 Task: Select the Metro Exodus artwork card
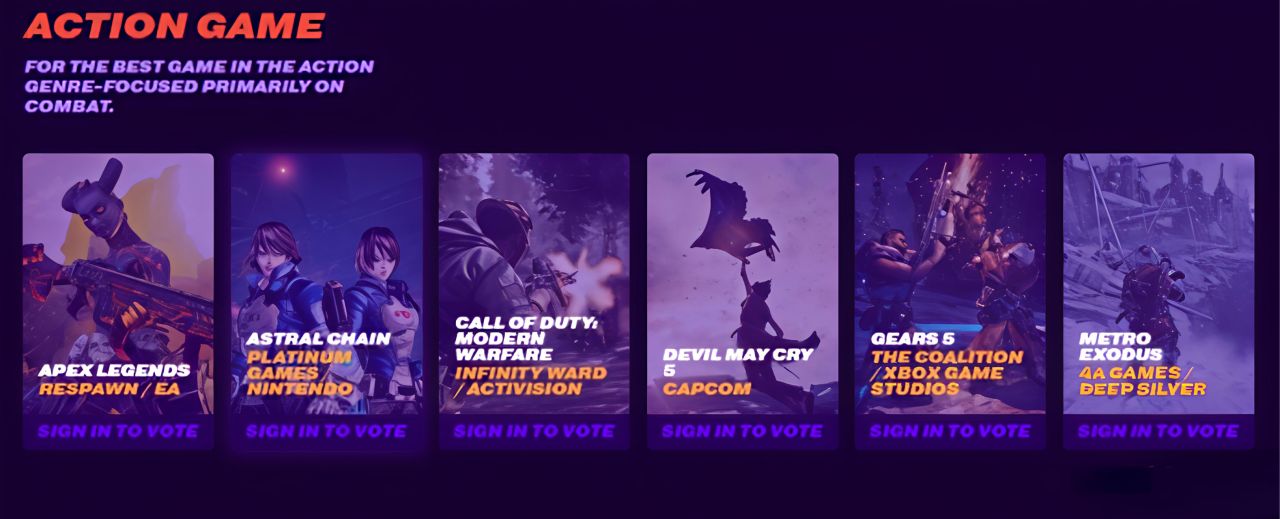click(1158, 284)
